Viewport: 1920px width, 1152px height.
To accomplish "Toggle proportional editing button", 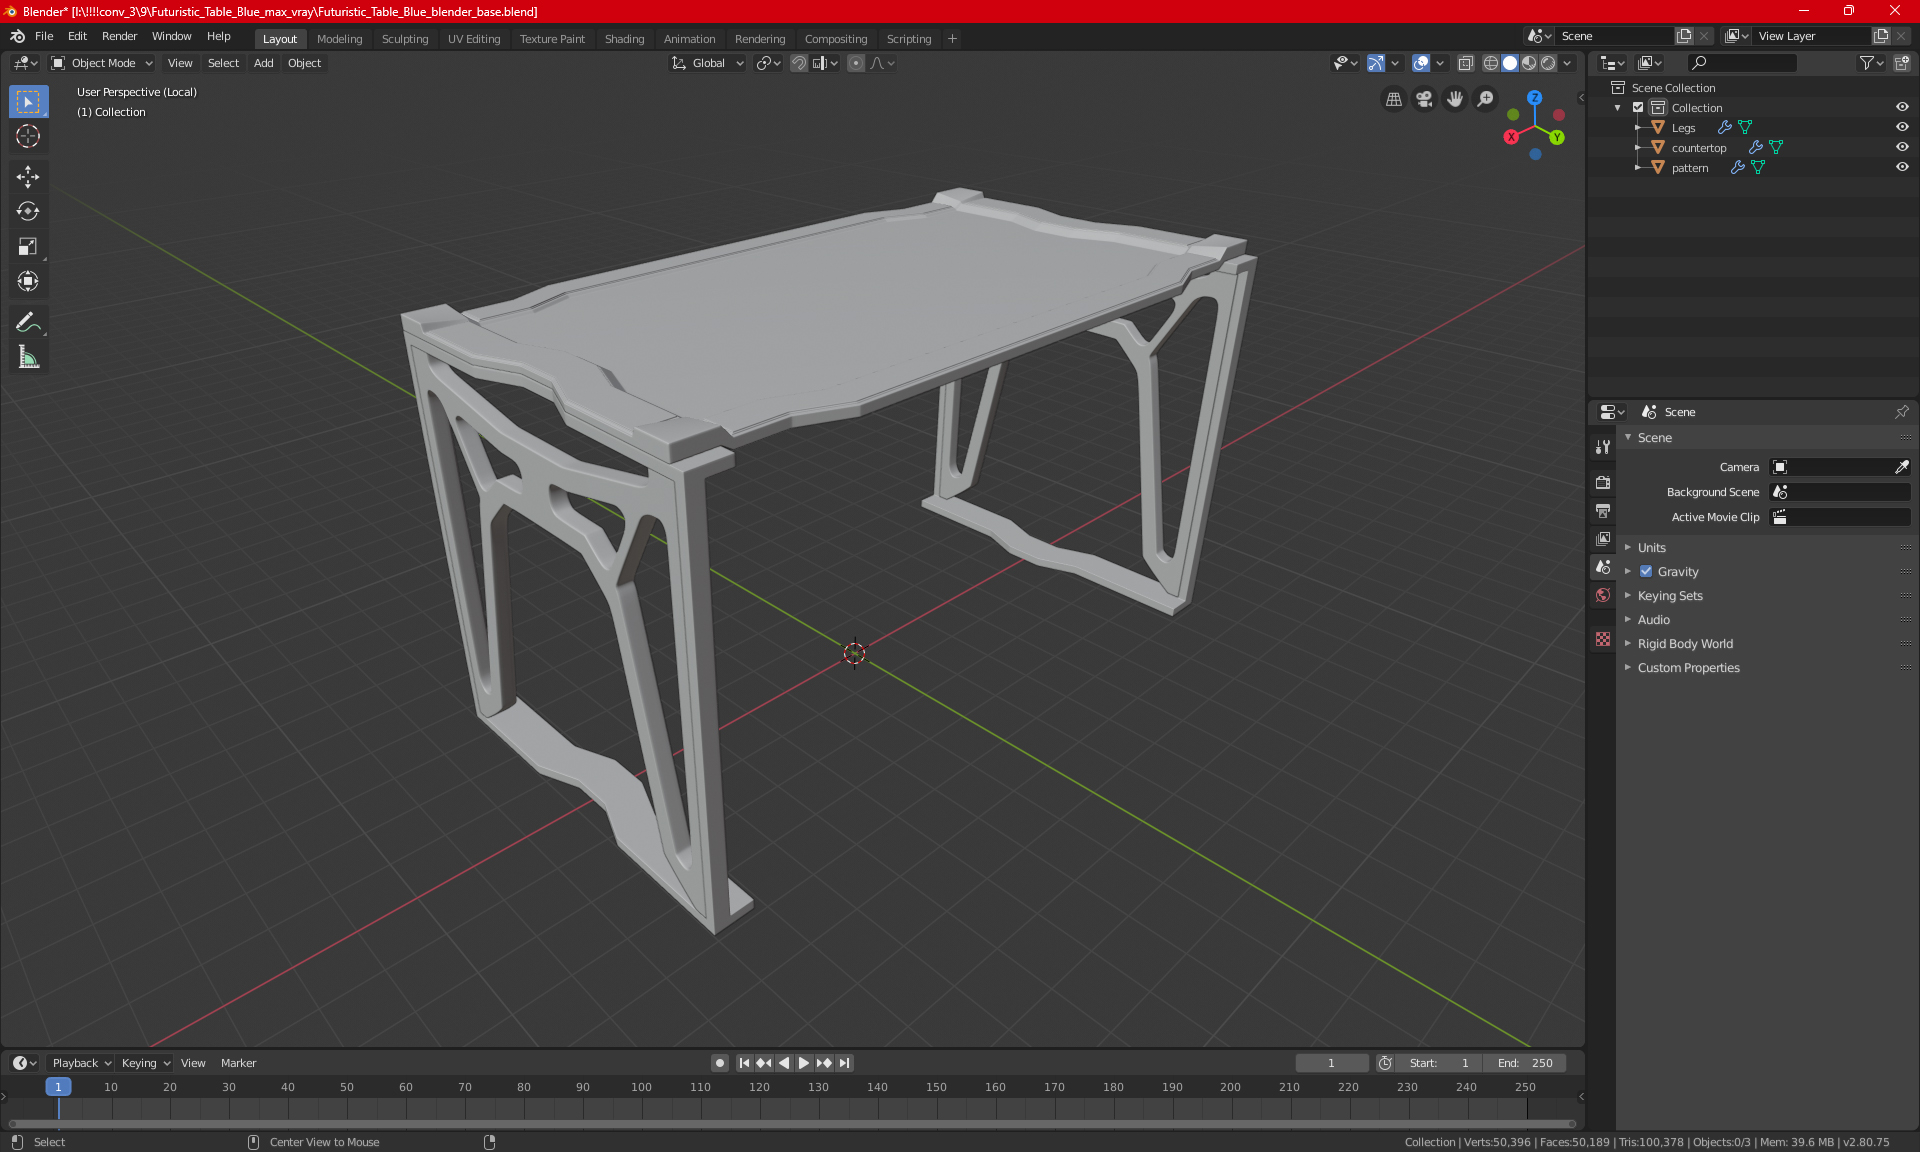I will click(x=856, y=63).
